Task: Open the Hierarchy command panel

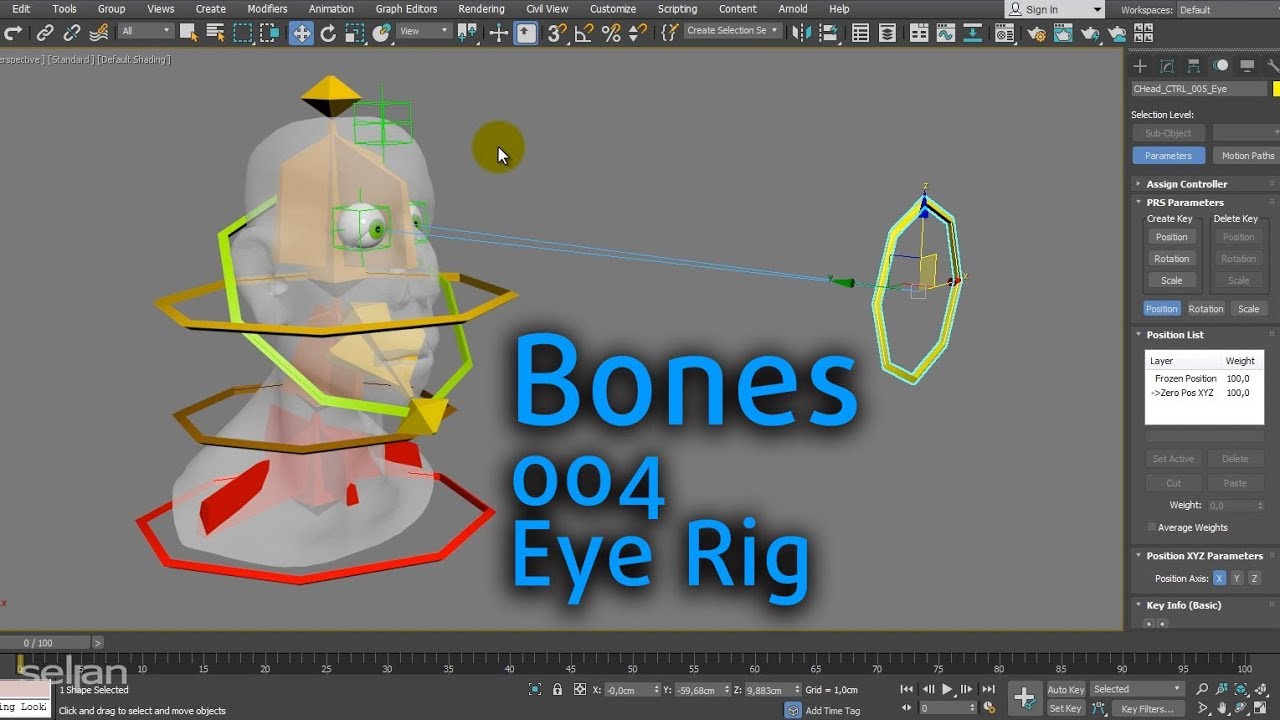Action: pyautogui.click(x=1194, y=66)
